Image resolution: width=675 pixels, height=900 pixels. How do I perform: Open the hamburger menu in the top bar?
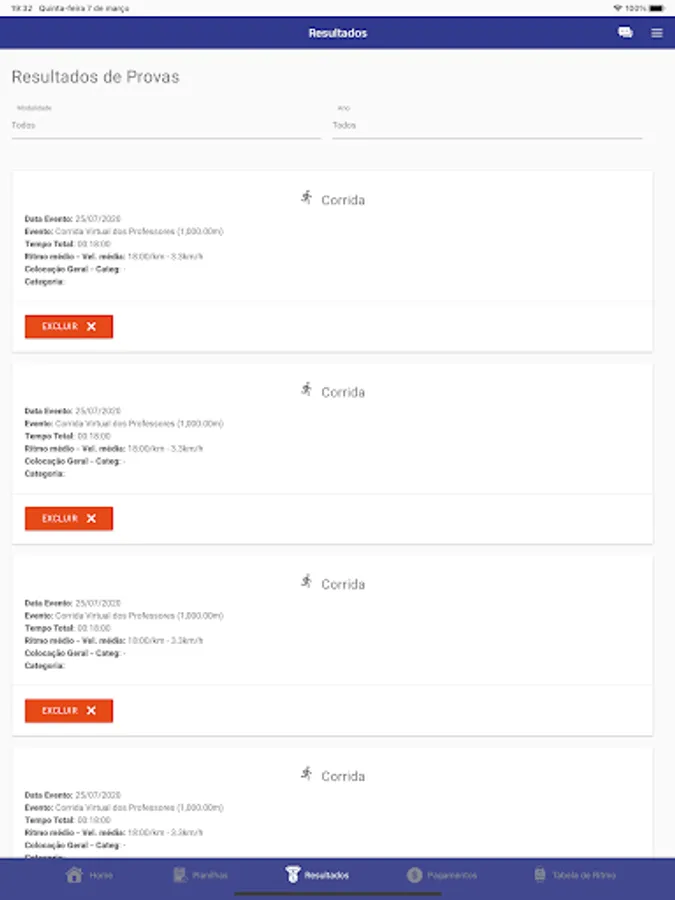coord(657,32)
